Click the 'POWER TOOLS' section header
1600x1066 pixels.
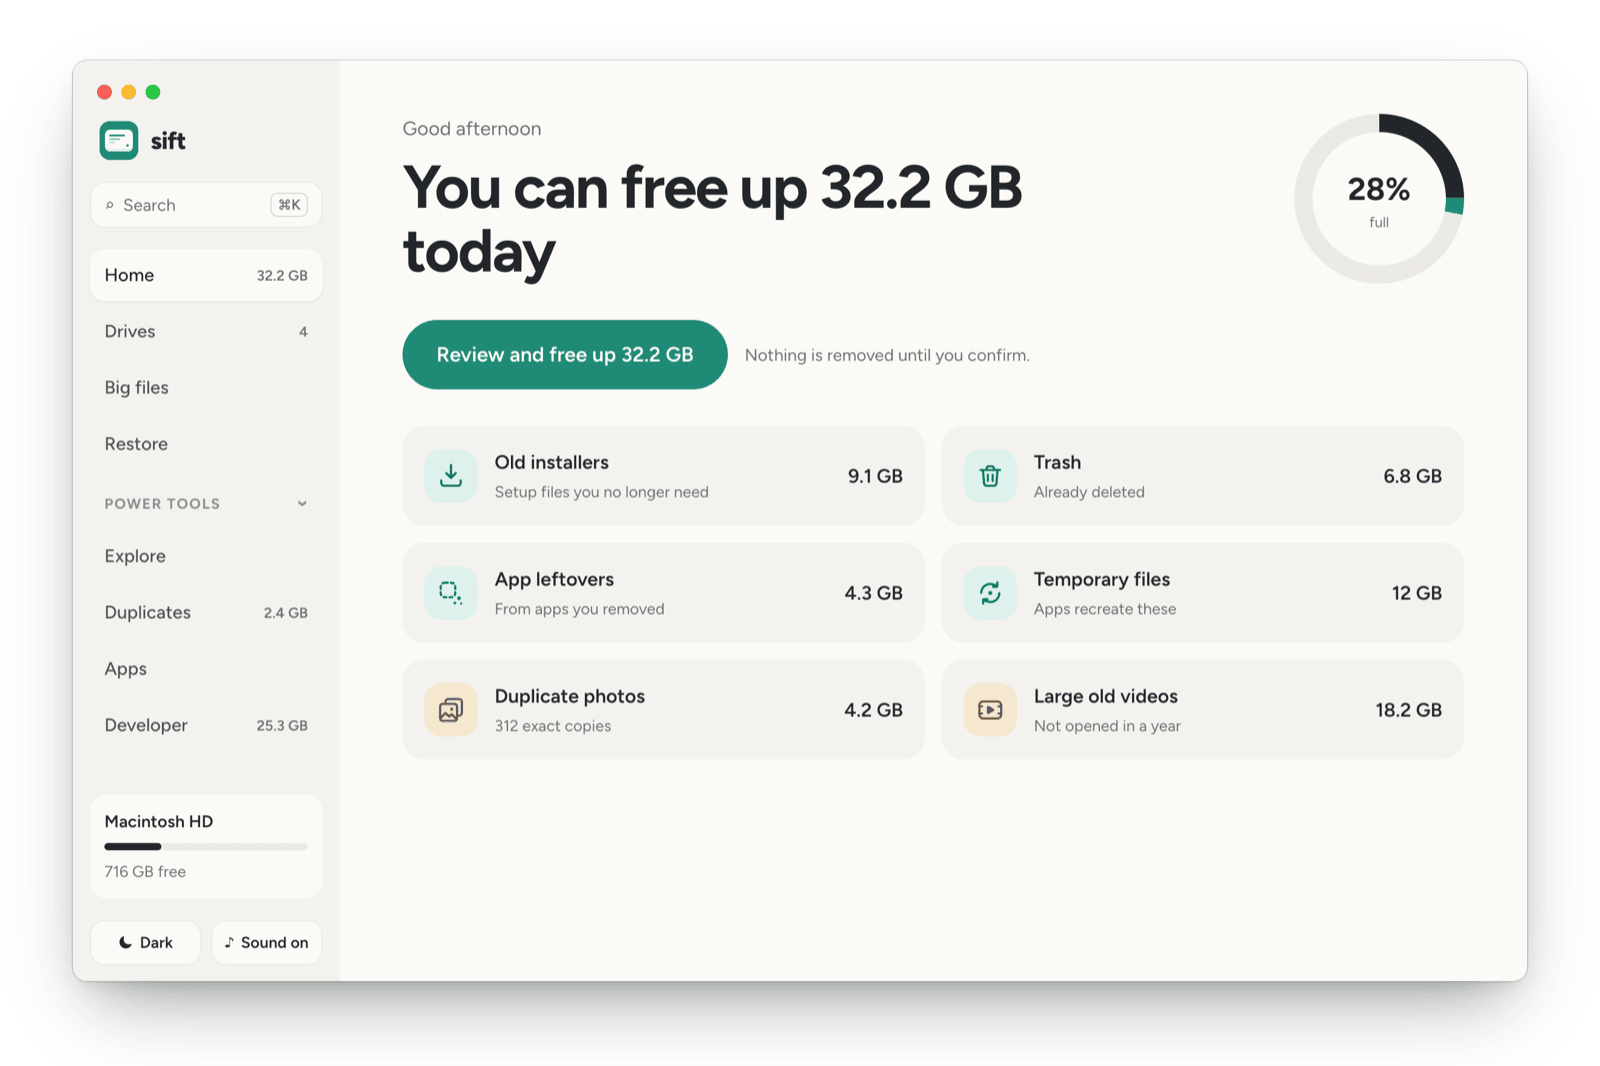(162, 504)
